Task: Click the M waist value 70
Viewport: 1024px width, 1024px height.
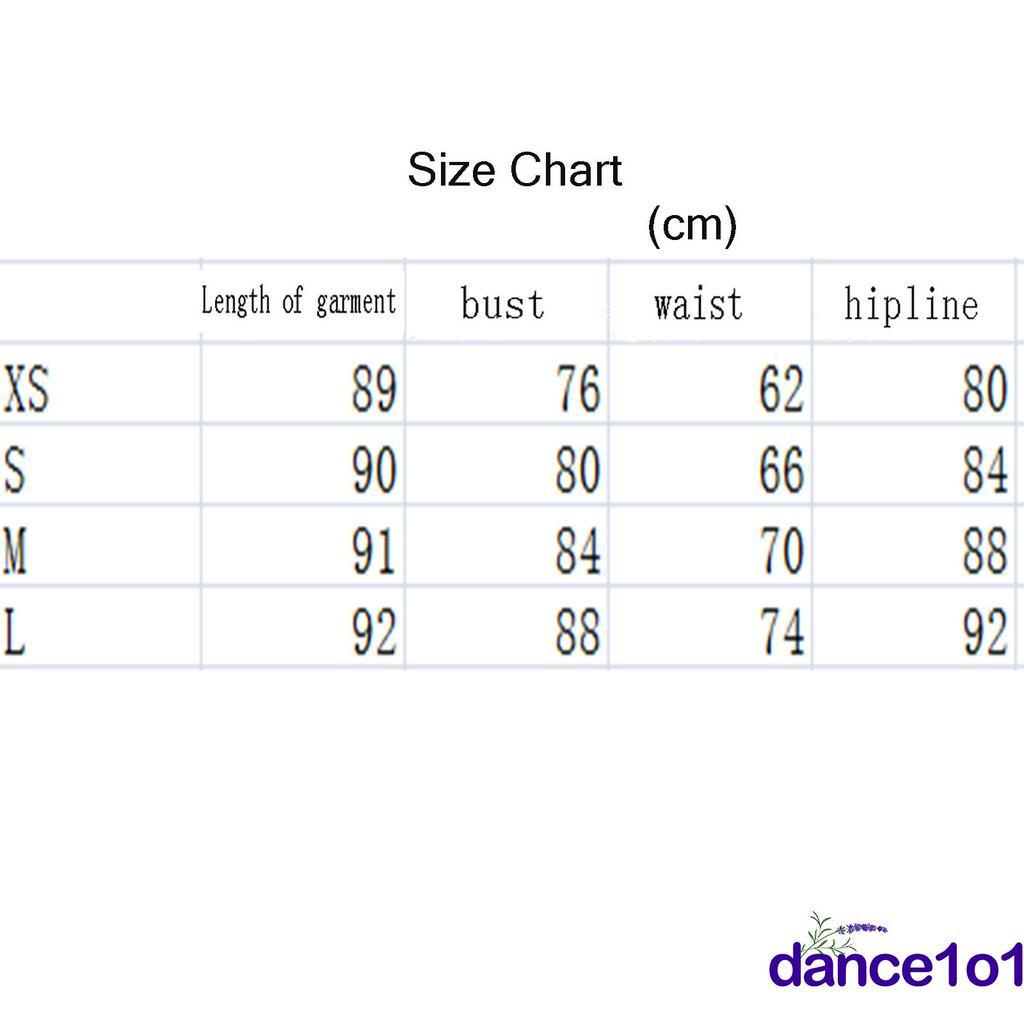Action: click(x=782, y=552)
